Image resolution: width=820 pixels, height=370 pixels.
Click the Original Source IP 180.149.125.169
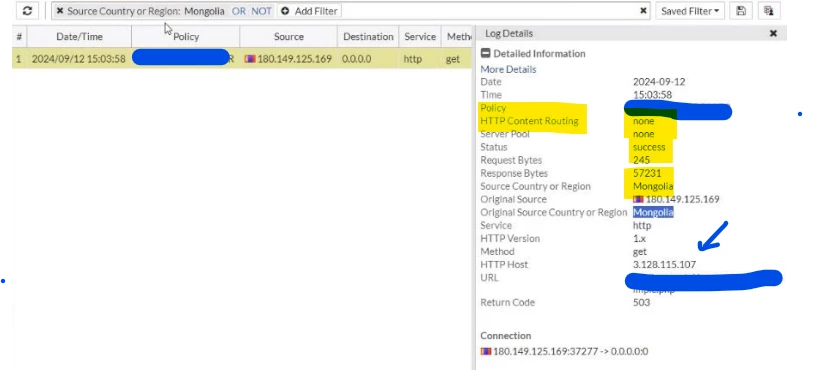tap(682, 200)
